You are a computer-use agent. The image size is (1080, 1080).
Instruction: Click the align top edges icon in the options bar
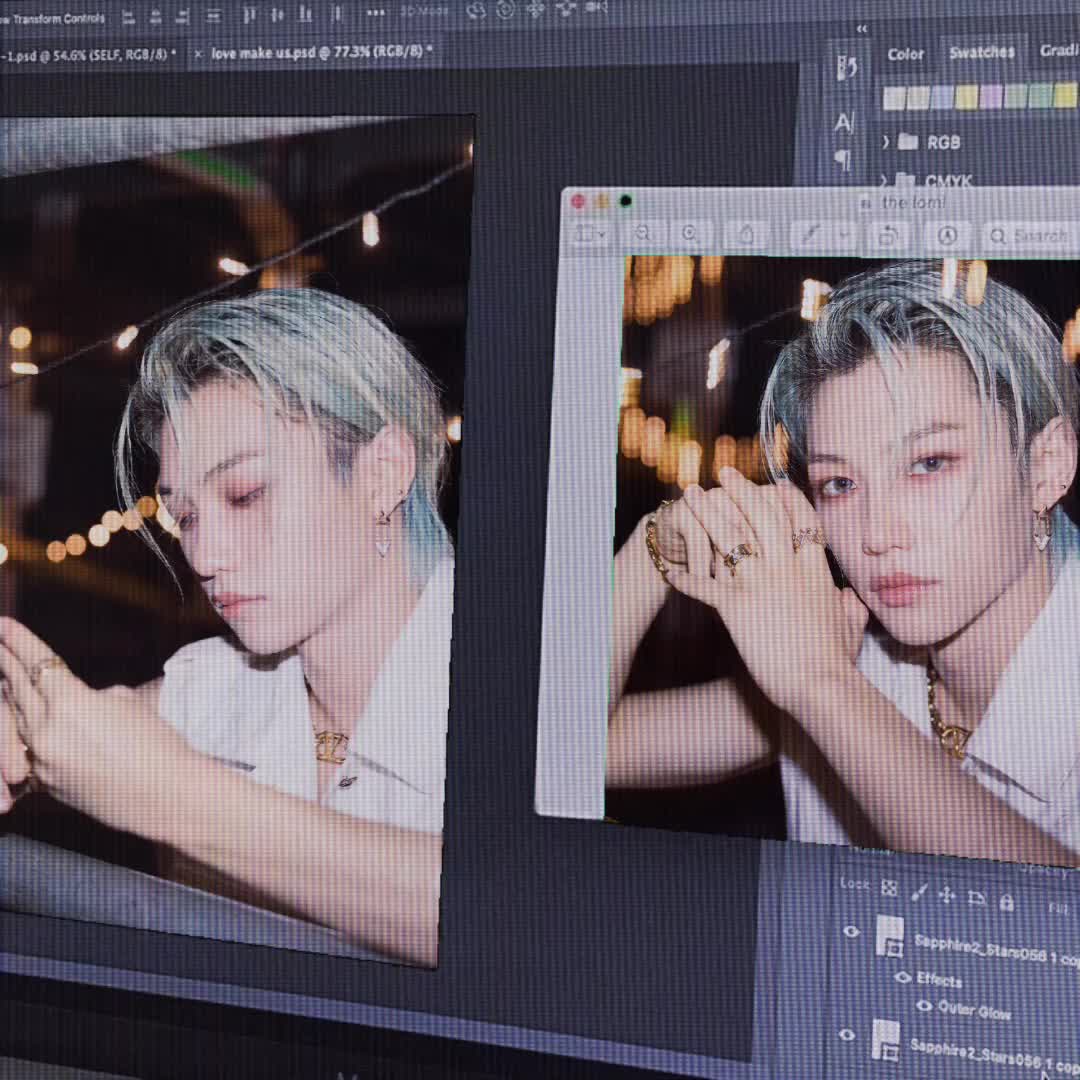249,14
